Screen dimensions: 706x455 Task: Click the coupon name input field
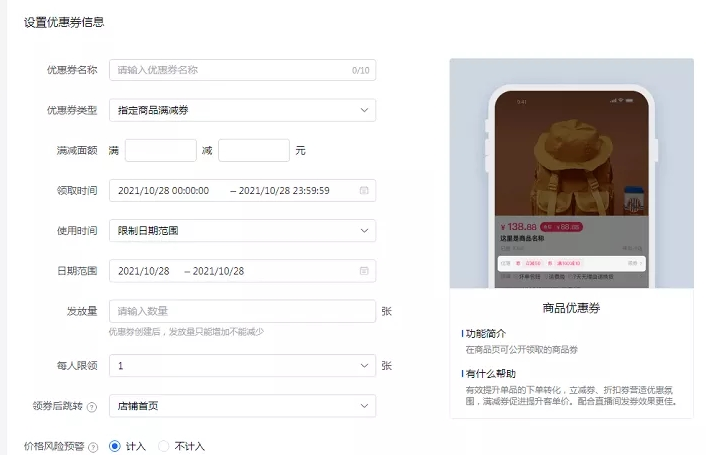[242, 70]
